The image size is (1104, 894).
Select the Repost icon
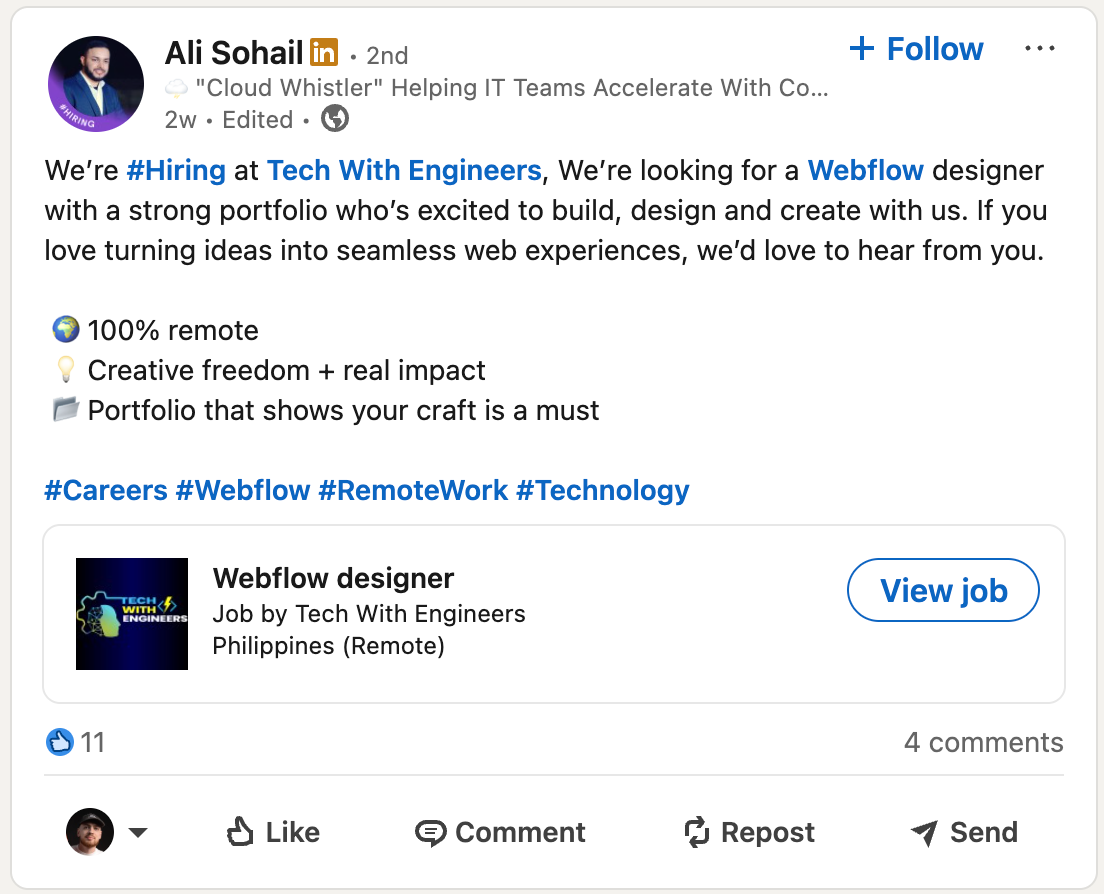point(697,831)
